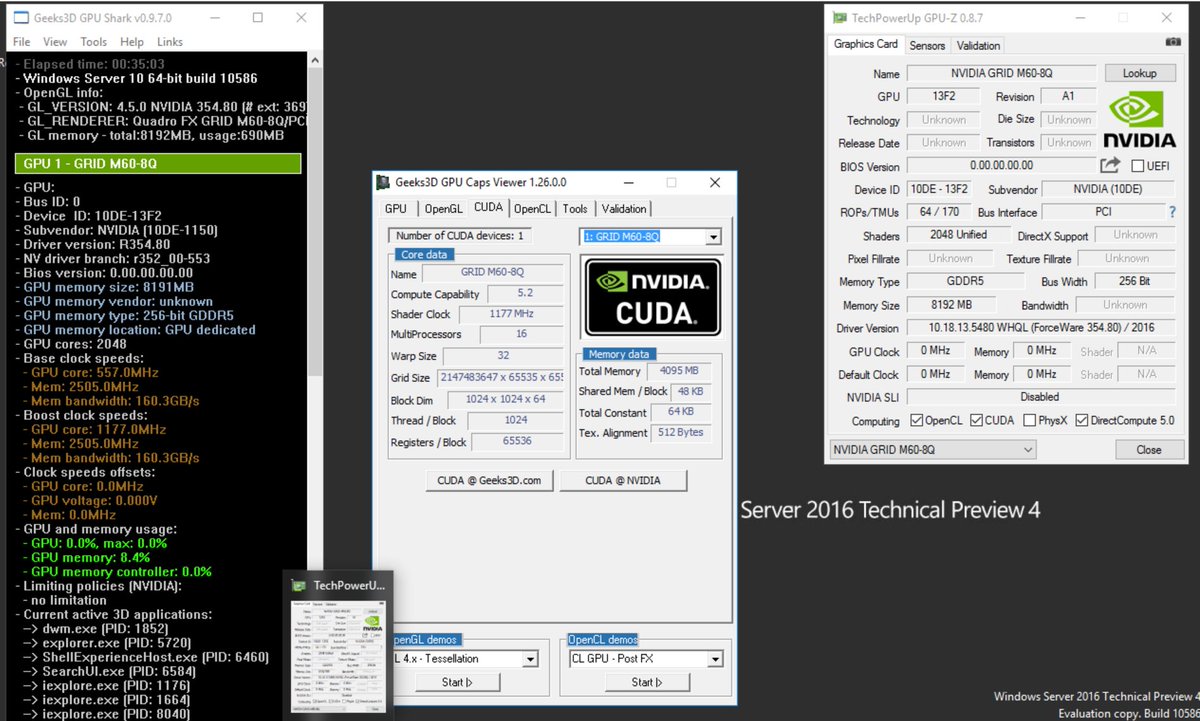Toggle the OpenCL computing checkbox
The width and height of the screenshot is (1200, 721).
coord(917,421)
